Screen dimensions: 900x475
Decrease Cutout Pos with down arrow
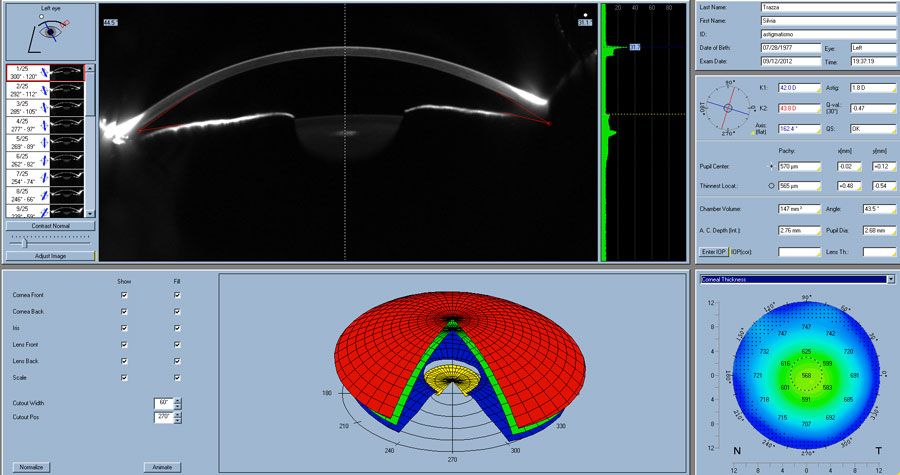pyautogui.click(x=178, y=418)
